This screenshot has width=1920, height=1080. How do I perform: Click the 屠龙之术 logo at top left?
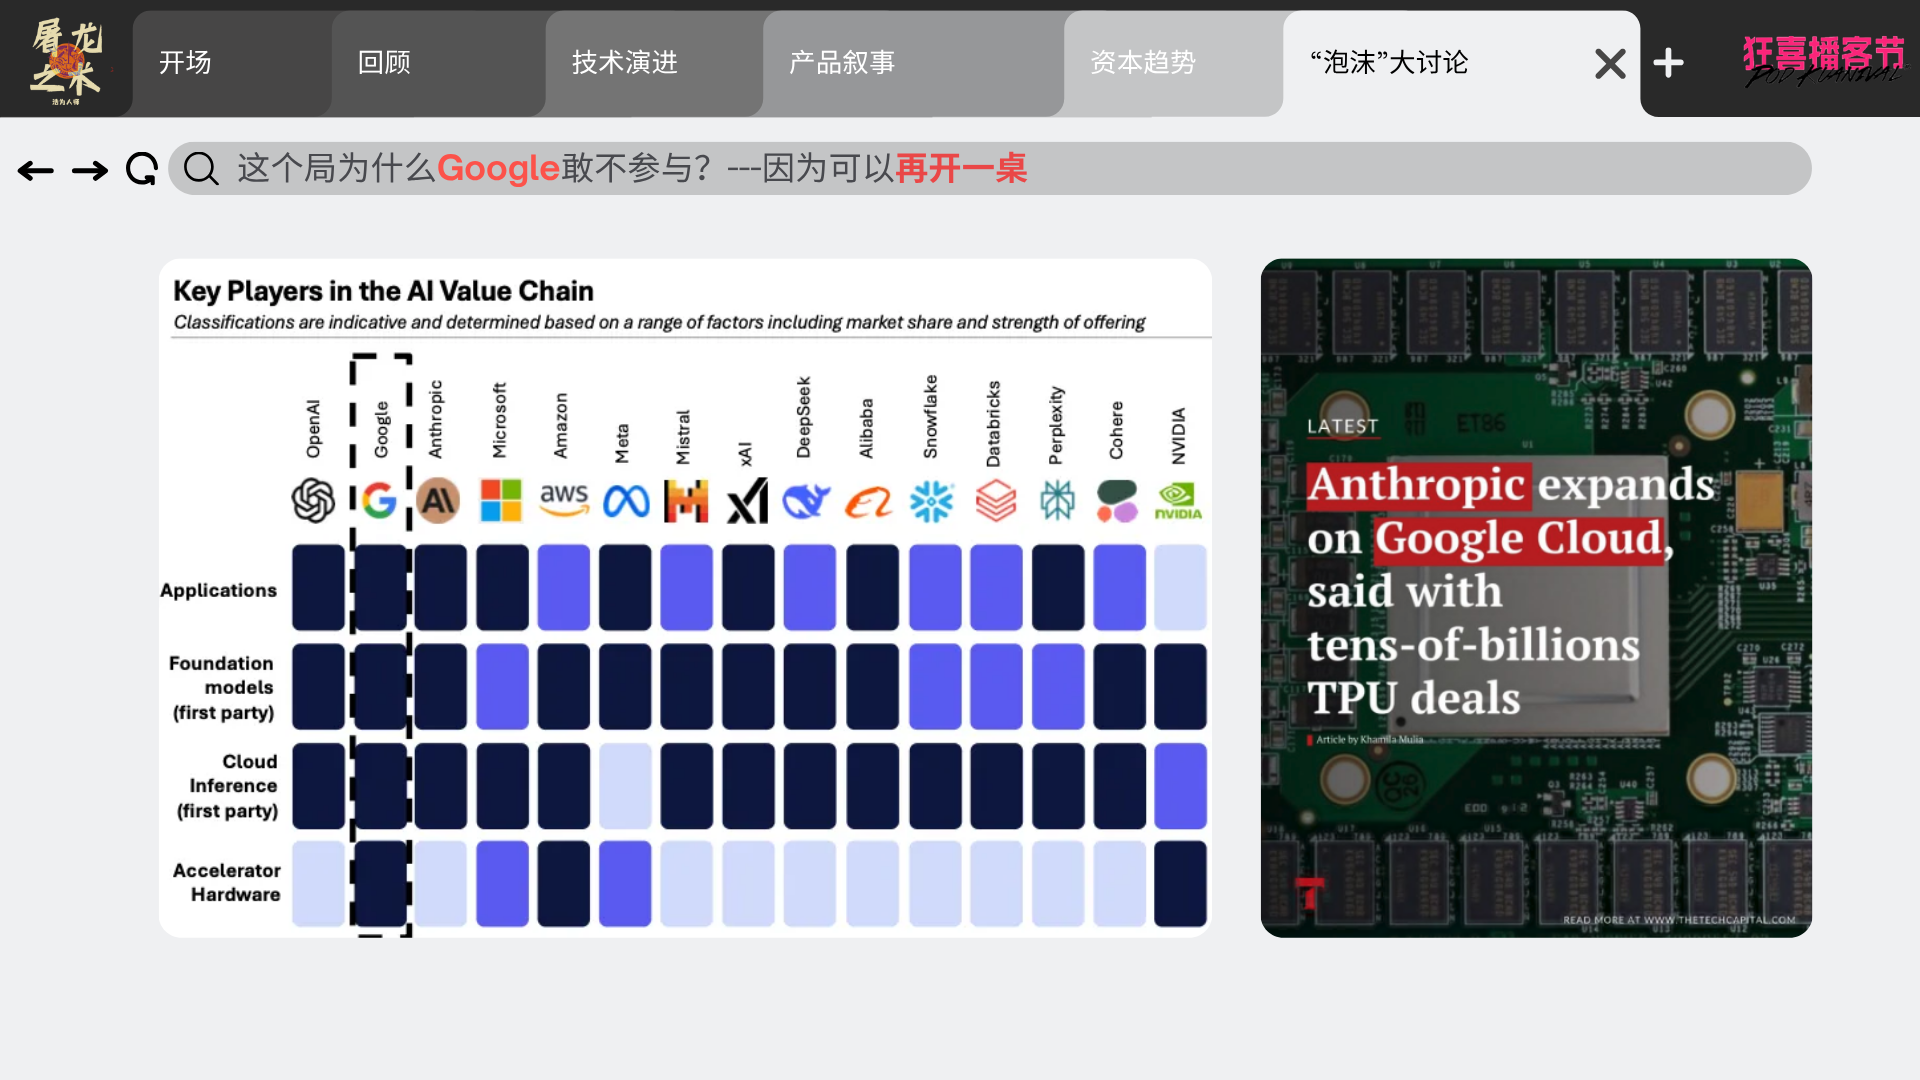click(66, 60)
